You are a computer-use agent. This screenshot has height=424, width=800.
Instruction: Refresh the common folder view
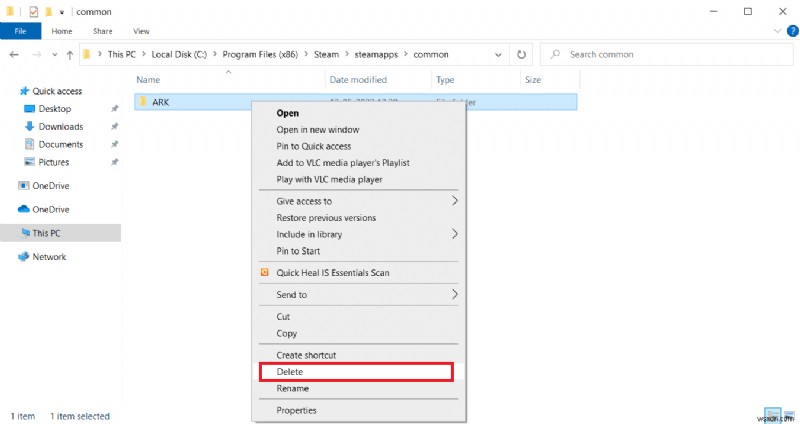[x=521, y=55]
